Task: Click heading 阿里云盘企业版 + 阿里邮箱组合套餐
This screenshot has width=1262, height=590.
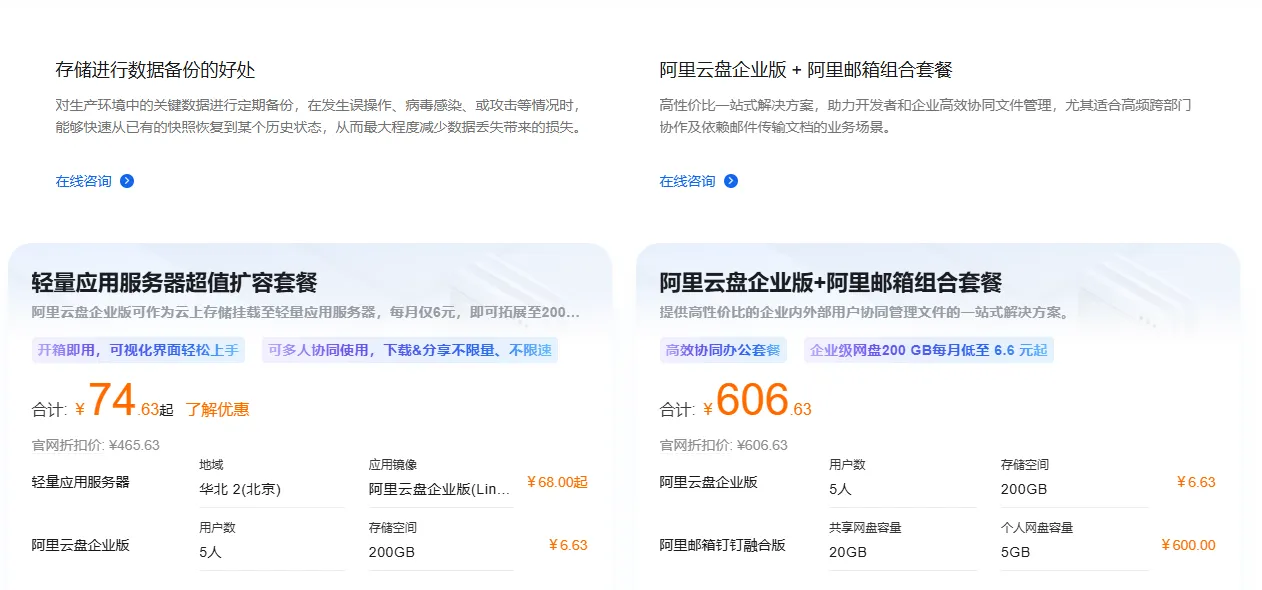Action: (806, 70)
